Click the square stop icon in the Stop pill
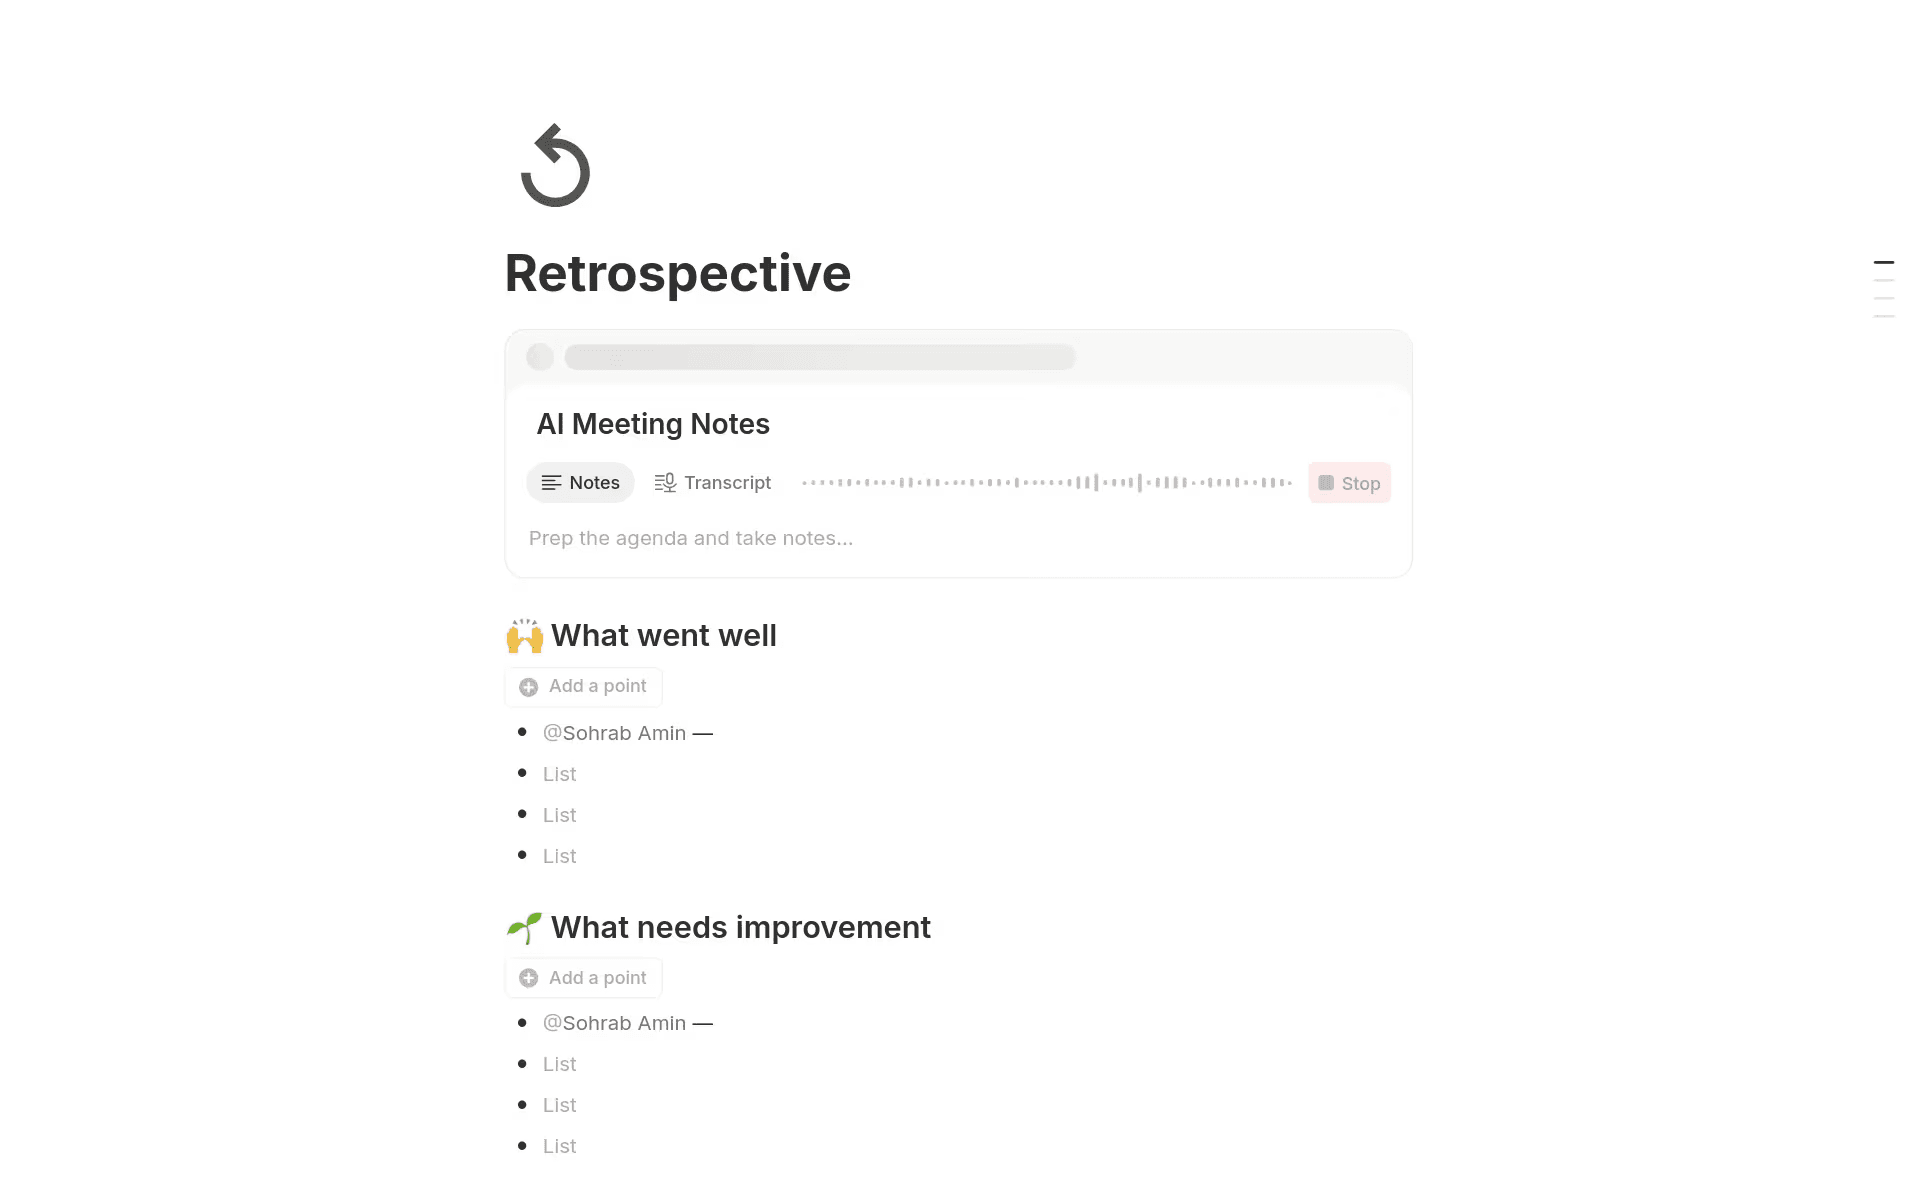 coord(1326,483)
